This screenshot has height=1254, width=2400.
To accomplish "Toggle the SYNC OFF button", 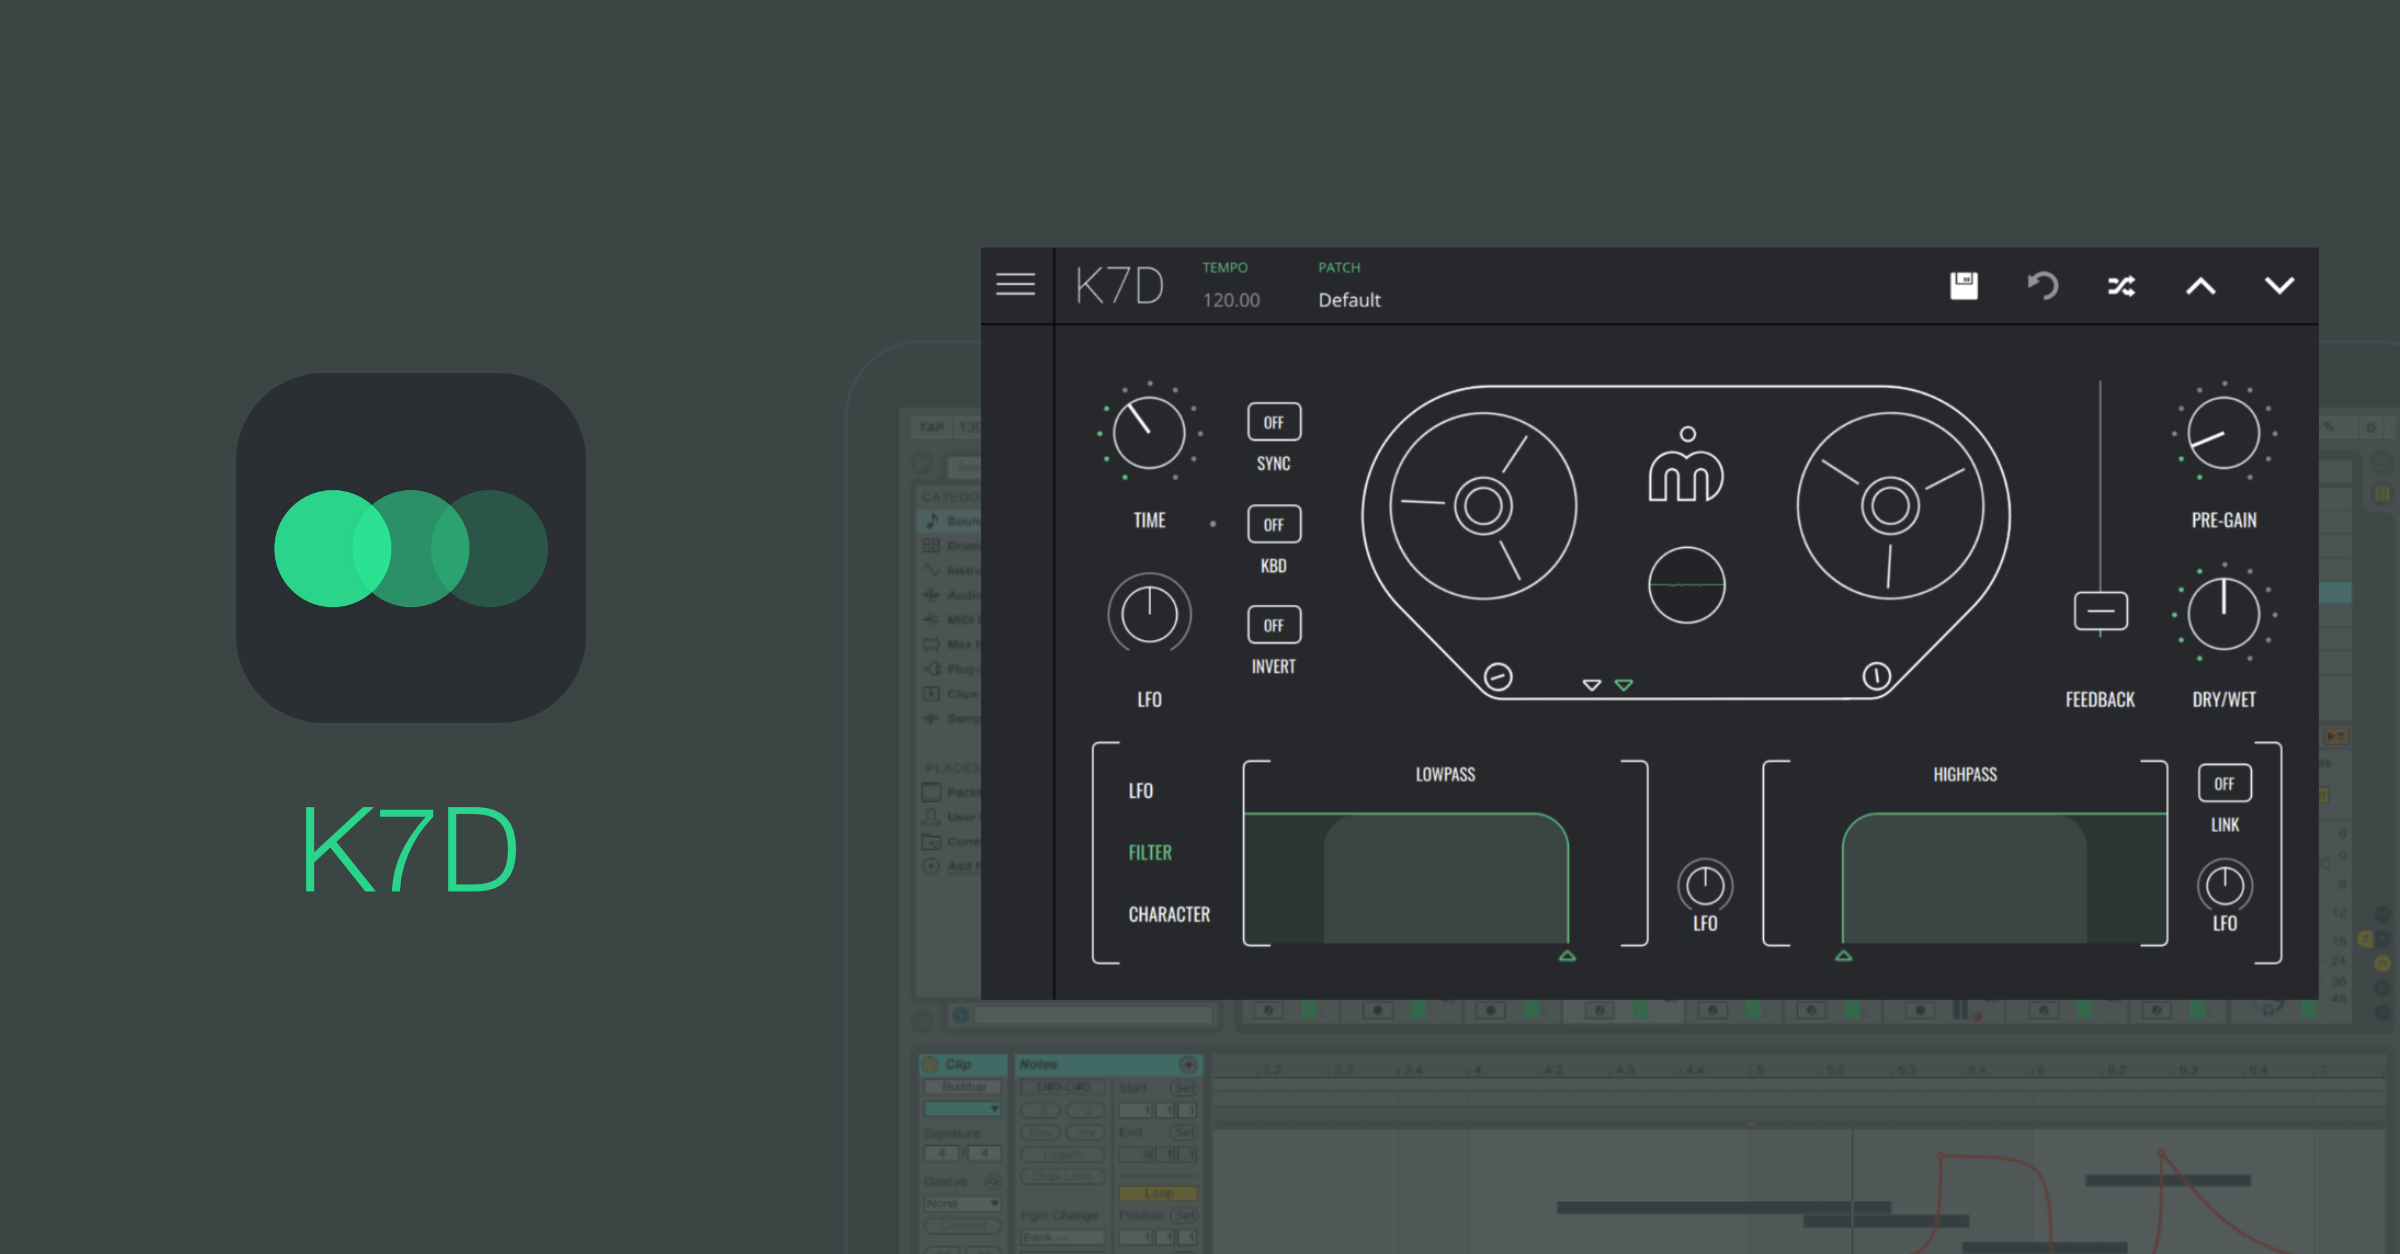I will point(1274,422).
